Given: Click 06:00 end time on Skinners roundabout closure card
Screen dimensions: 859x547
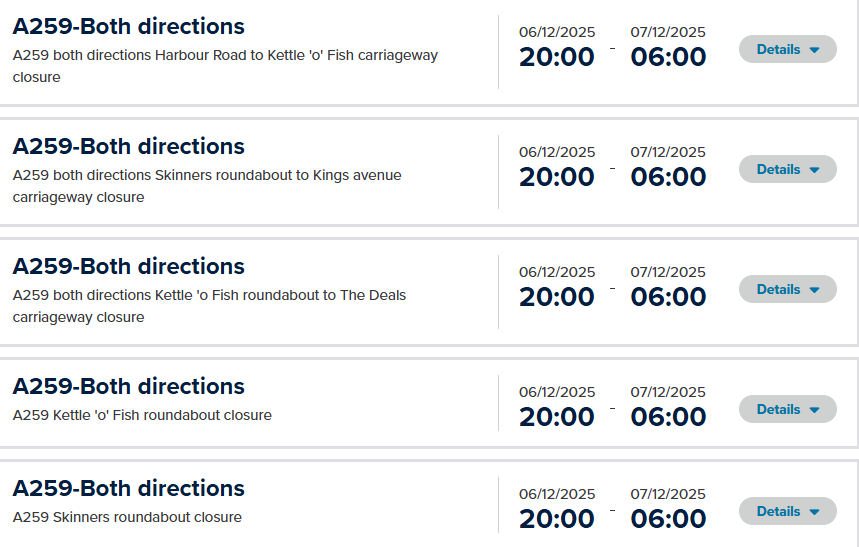Looking at the screenshot, I should click(668, 519).
